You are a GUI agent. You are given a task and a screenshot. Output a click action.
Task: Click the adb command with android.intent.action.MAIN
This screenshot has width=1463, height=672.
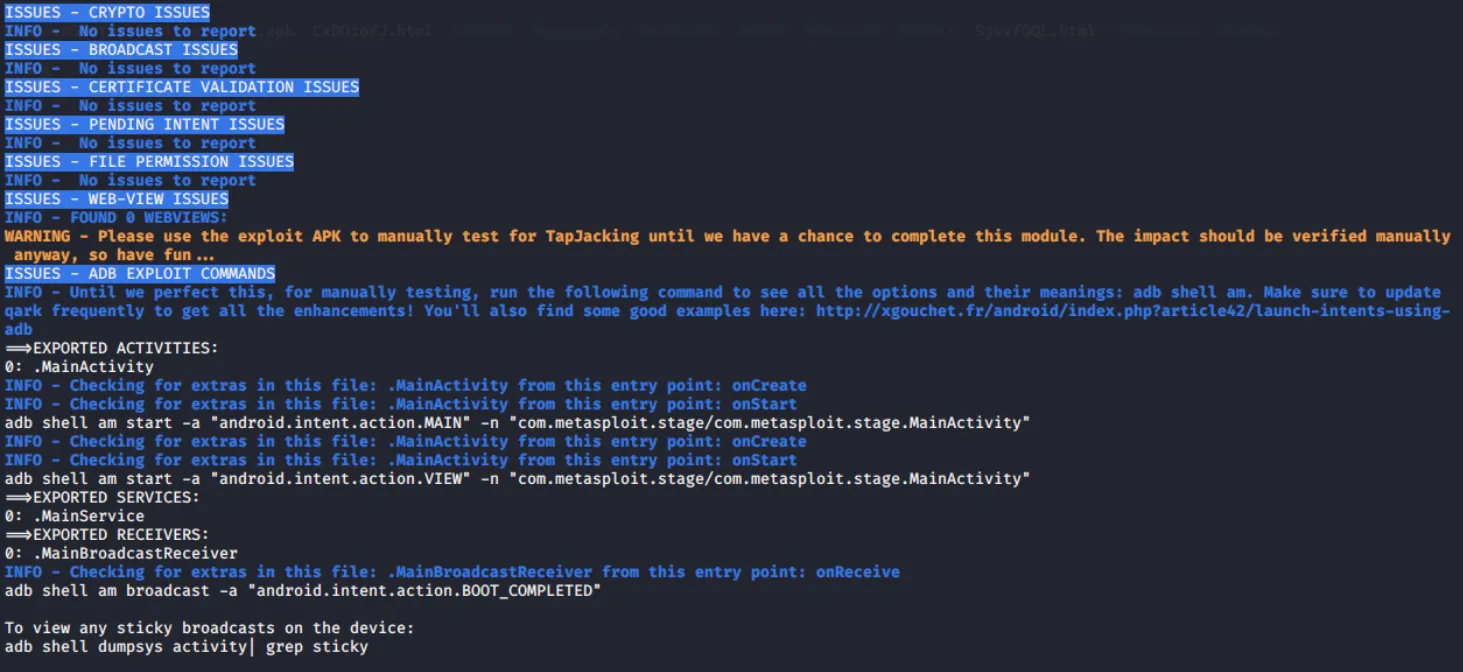(x=517, y=423)
